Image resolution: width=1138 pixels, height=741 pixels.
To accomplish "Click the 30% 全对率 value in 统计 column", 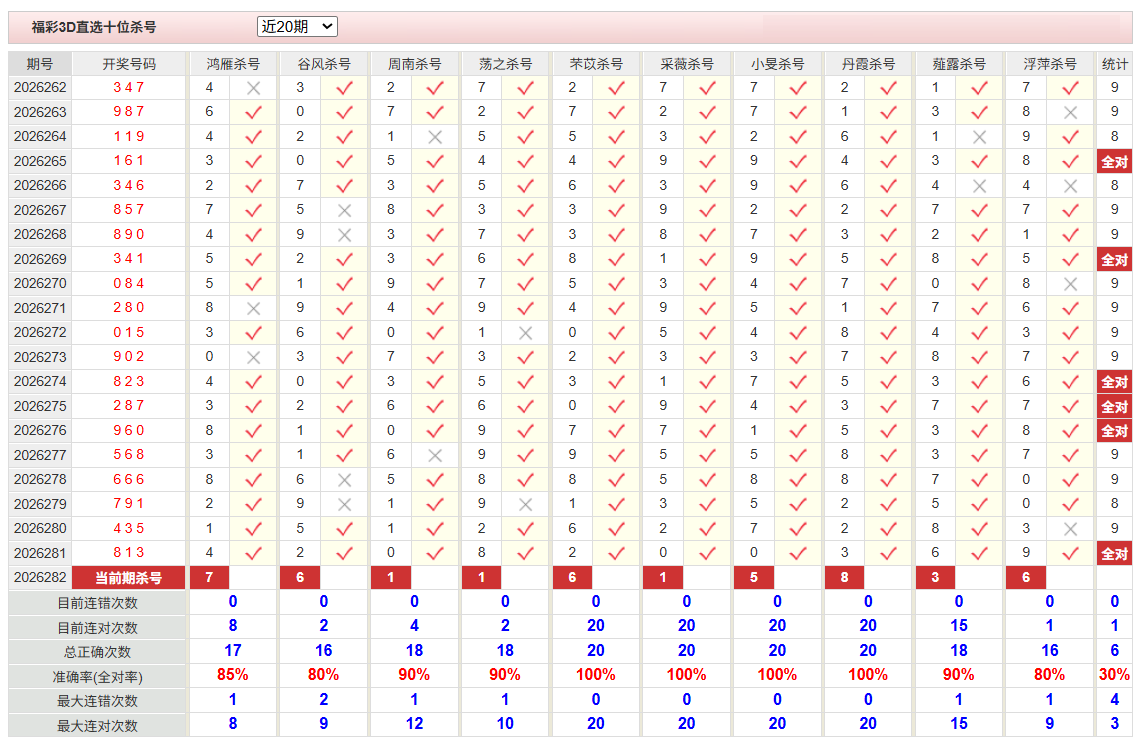I will click(1114, 675).
